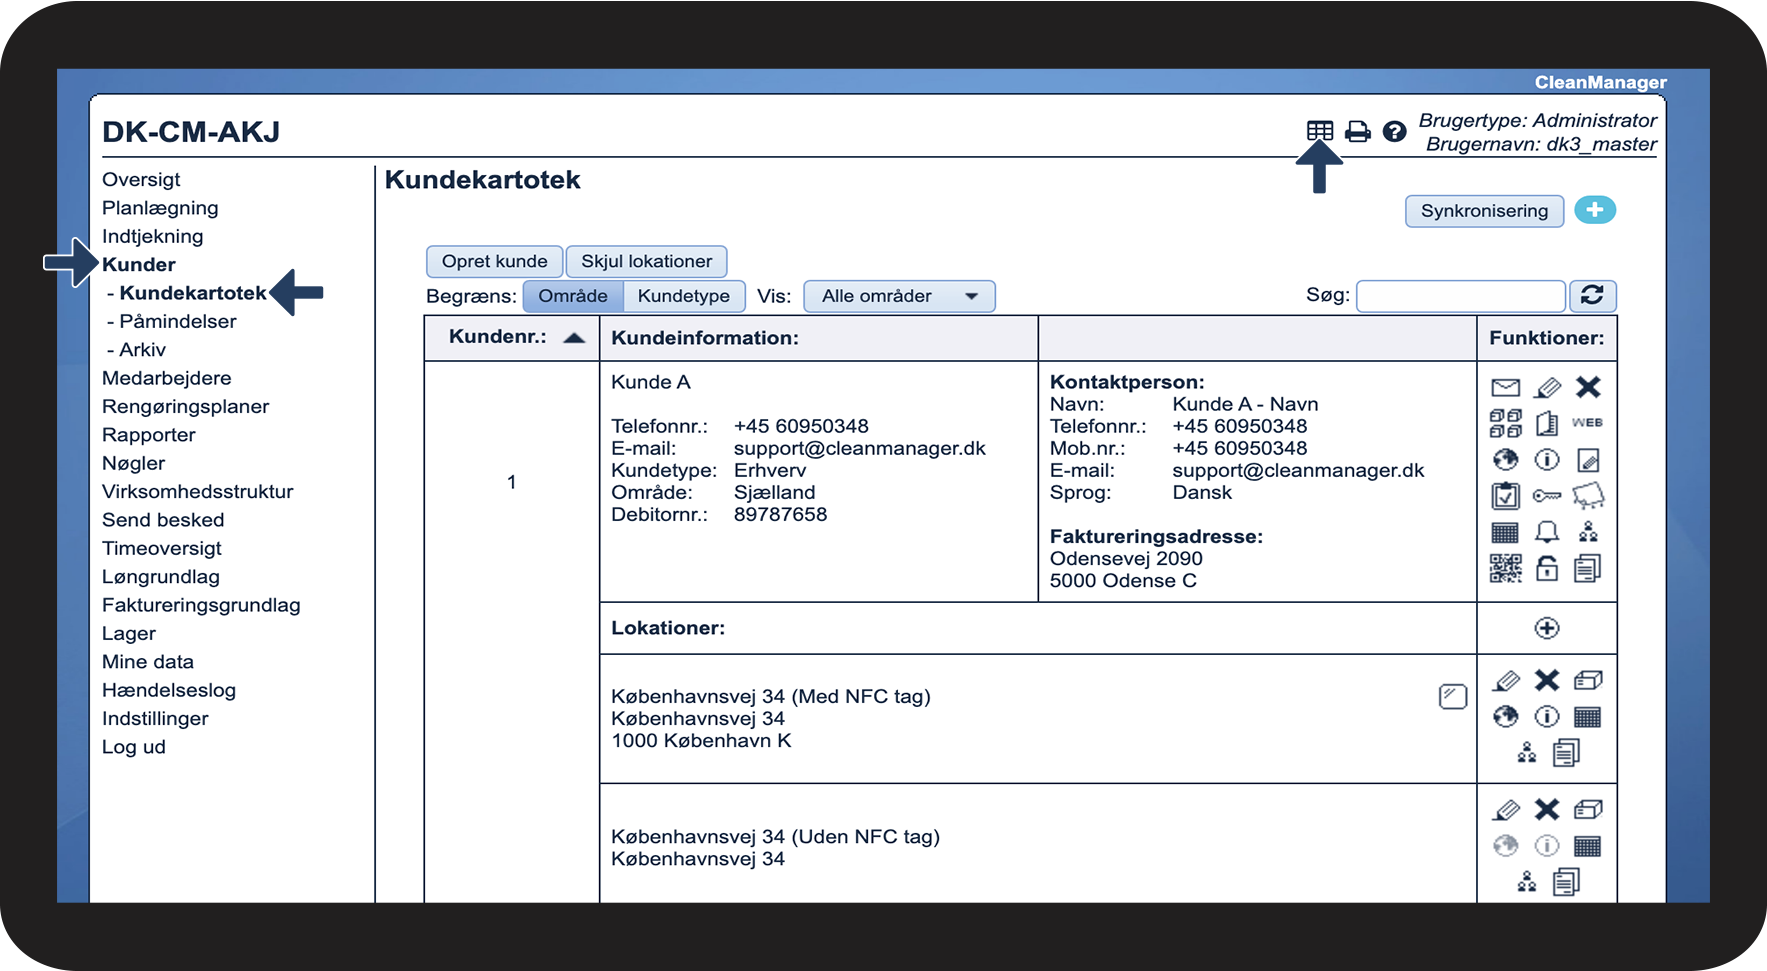Open help via the question mark icon

point(1394,131)
